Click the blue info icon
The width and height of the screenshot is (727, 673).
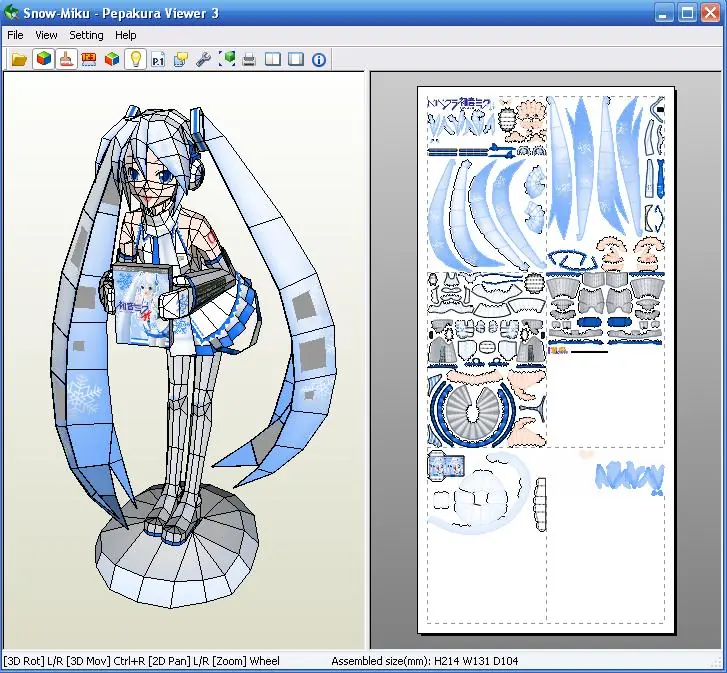point(319,59)
